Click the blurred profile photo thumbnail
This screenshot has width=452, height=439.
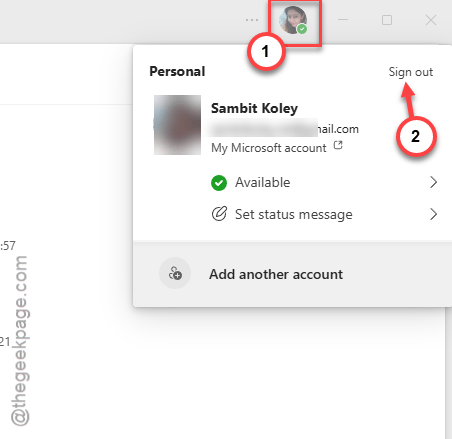click(177, 125)
